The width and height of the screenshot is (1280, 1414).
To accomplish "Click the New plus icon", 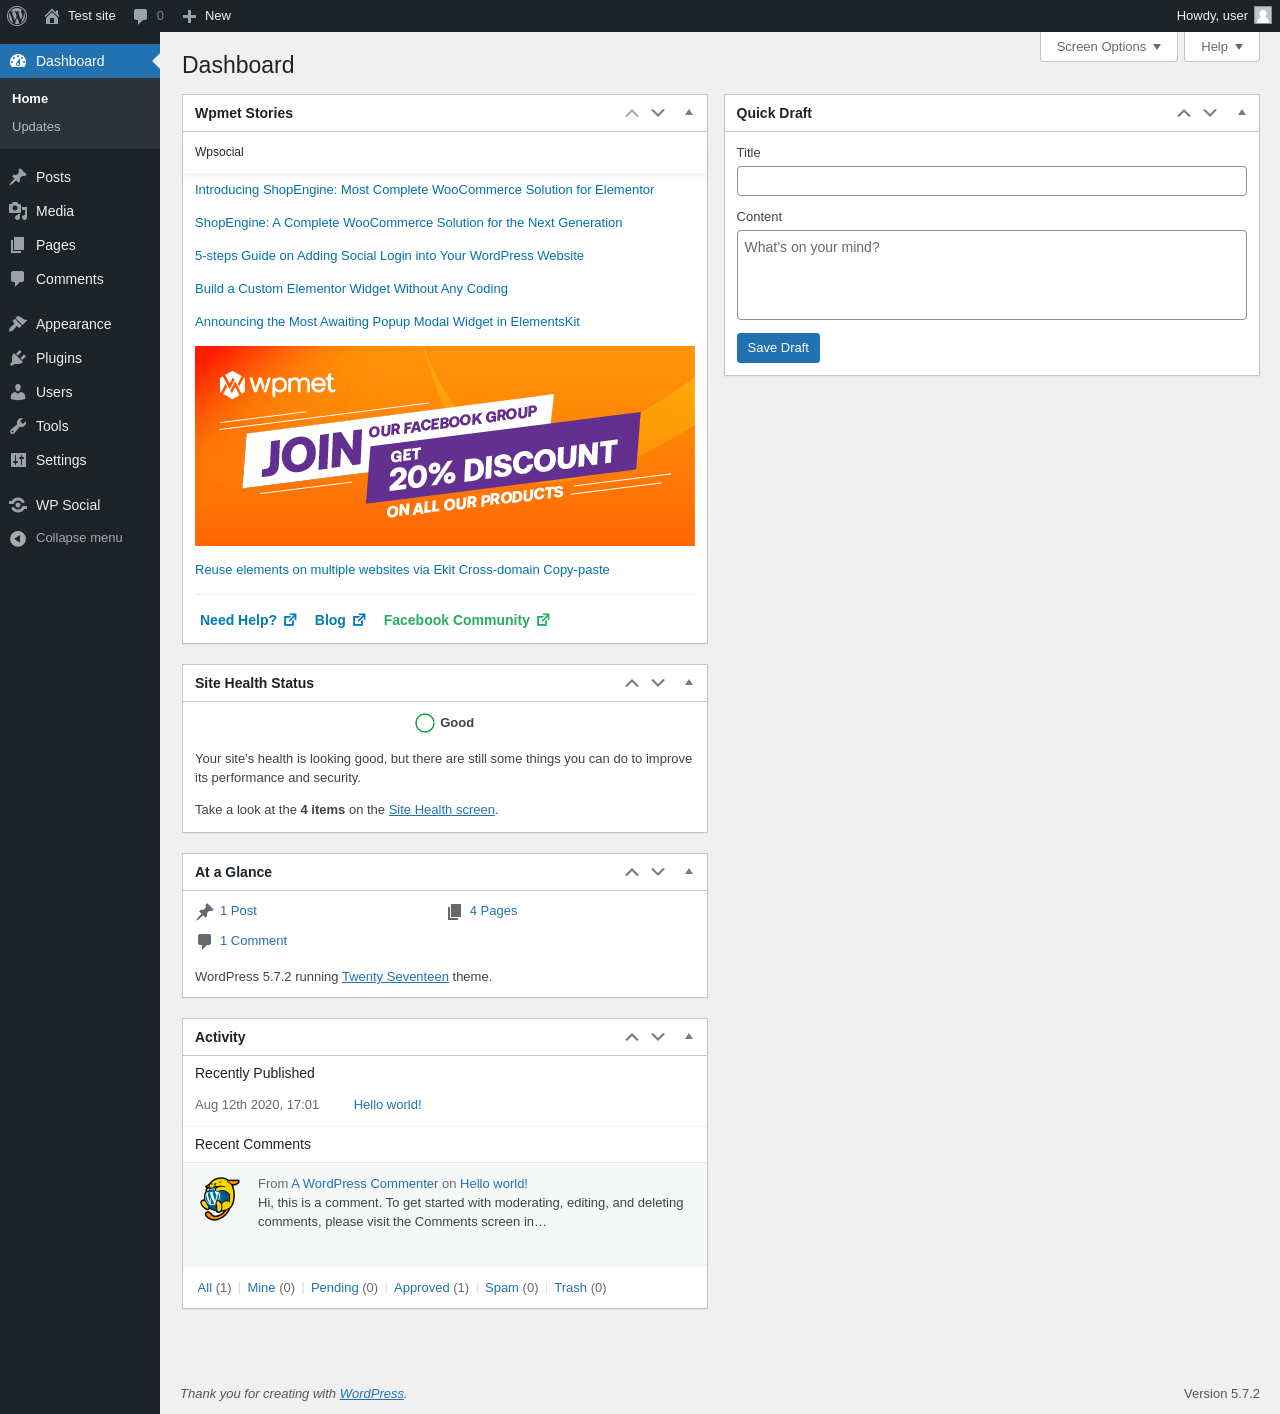I will [190, 16].
